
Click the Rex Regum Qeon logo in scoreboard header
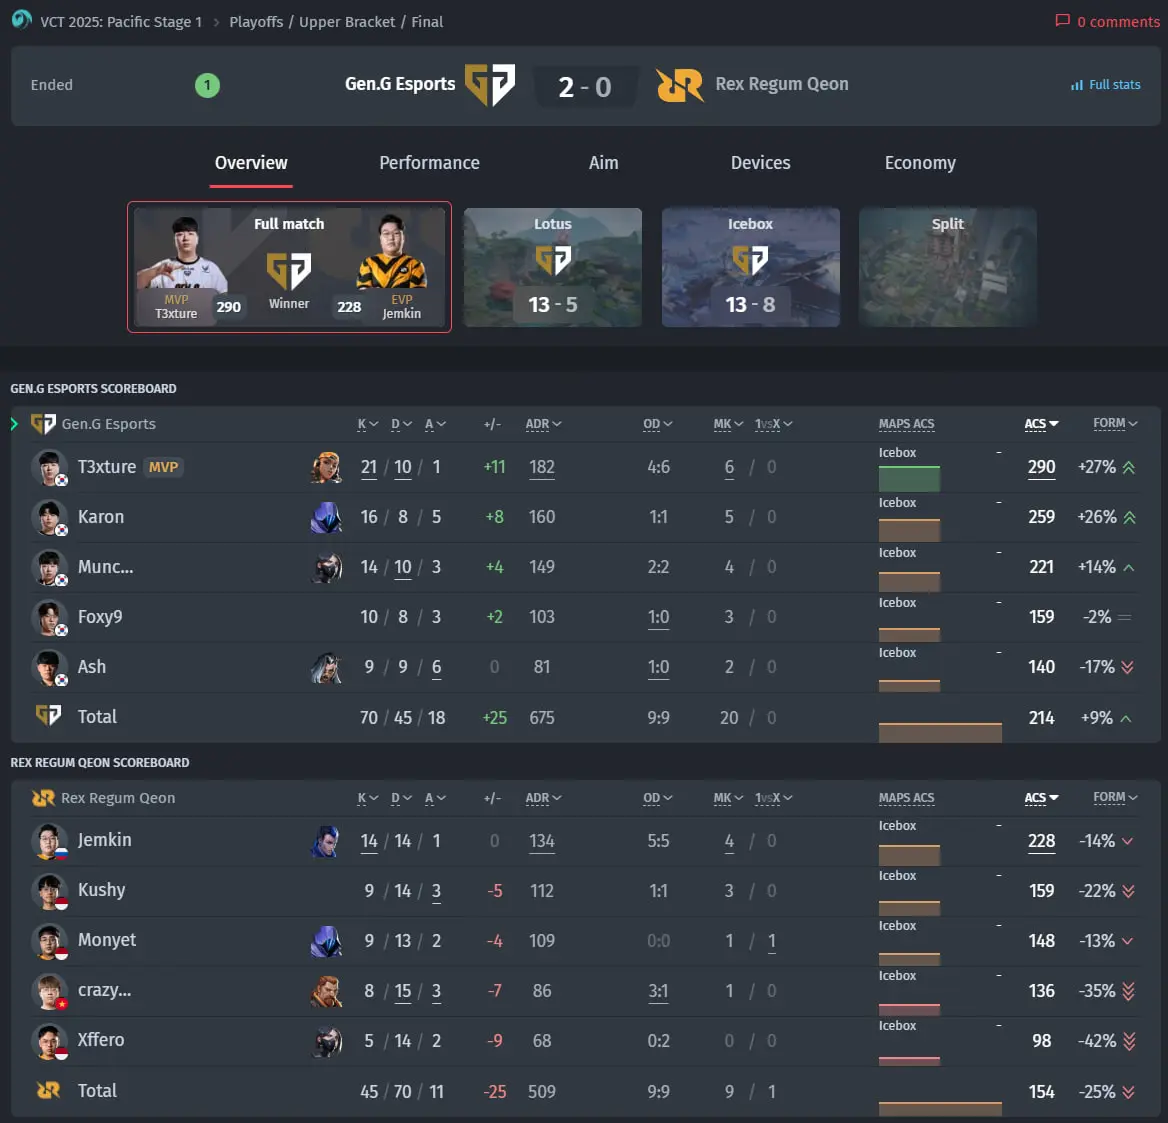tap(43, 798)
